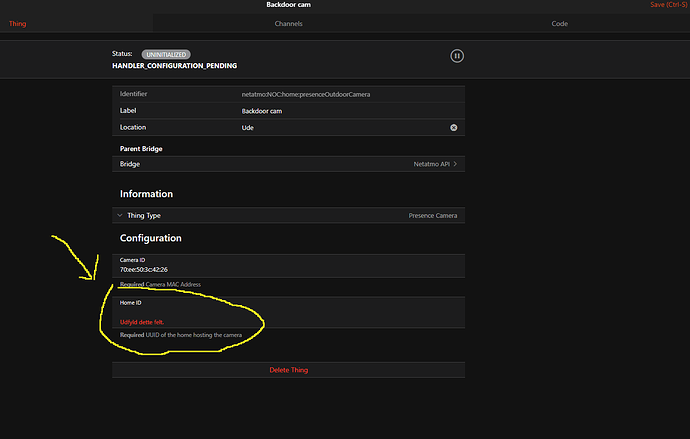This screenshot has height=439, width=690.
Task: Click the Backdoor cam page title
Action: click(288, 5)
